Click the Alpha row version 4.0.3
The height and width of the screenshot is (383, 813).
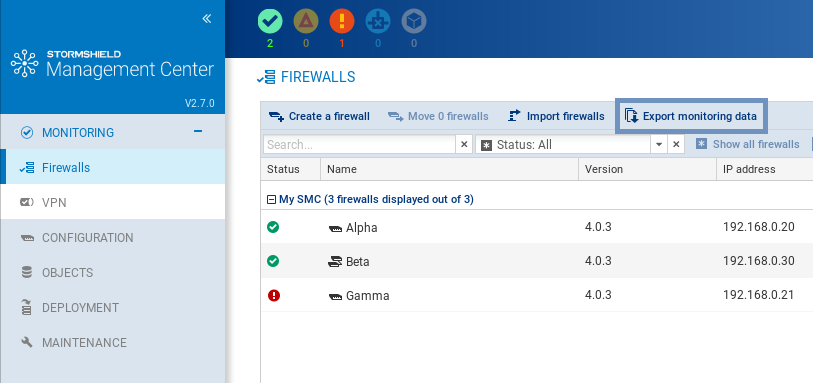click(x=598, y=226)
